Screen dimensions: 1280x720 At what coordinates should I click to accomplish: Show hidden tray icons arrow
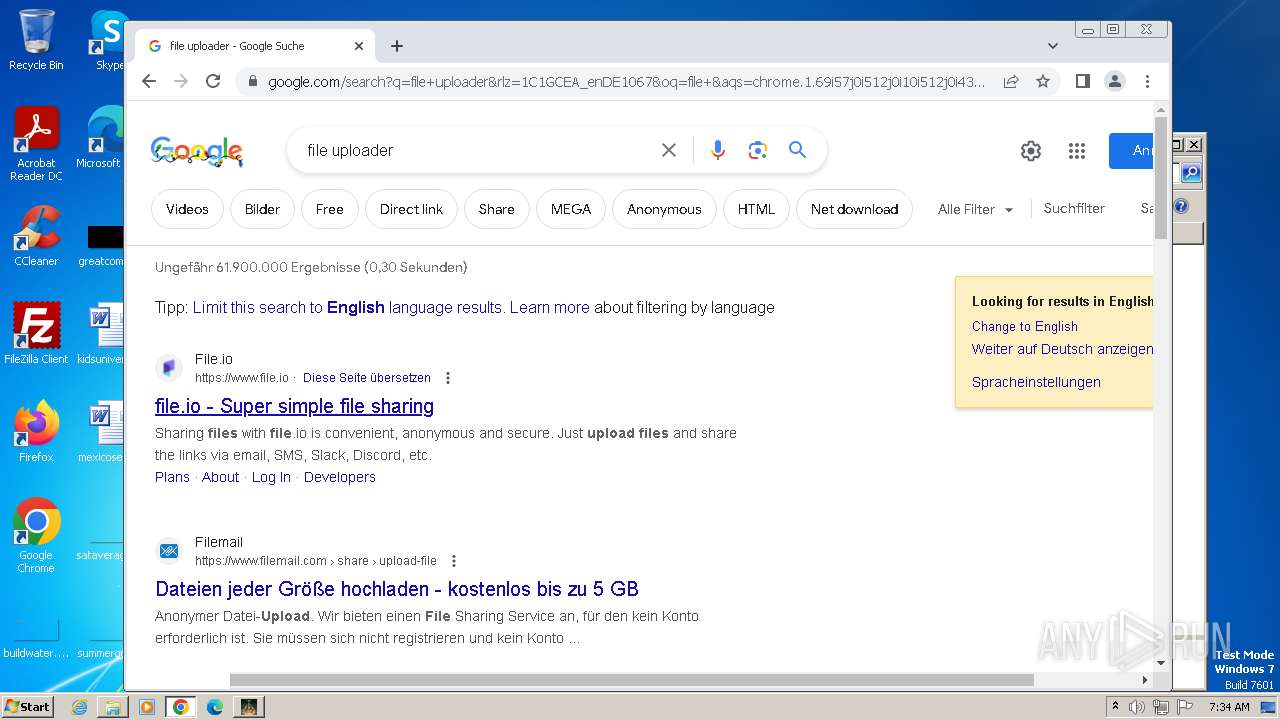tap(1115, 706)
